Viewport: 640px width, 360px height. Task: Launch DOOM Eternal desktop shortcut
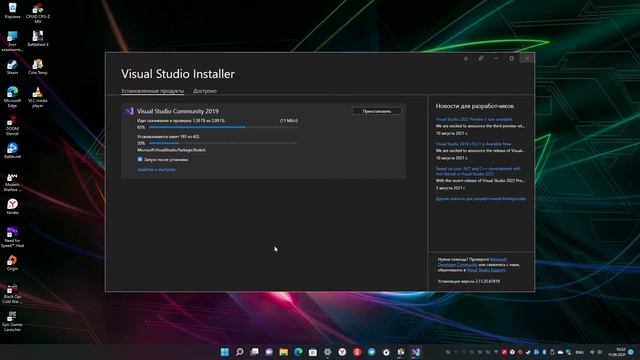click(12, 125)
